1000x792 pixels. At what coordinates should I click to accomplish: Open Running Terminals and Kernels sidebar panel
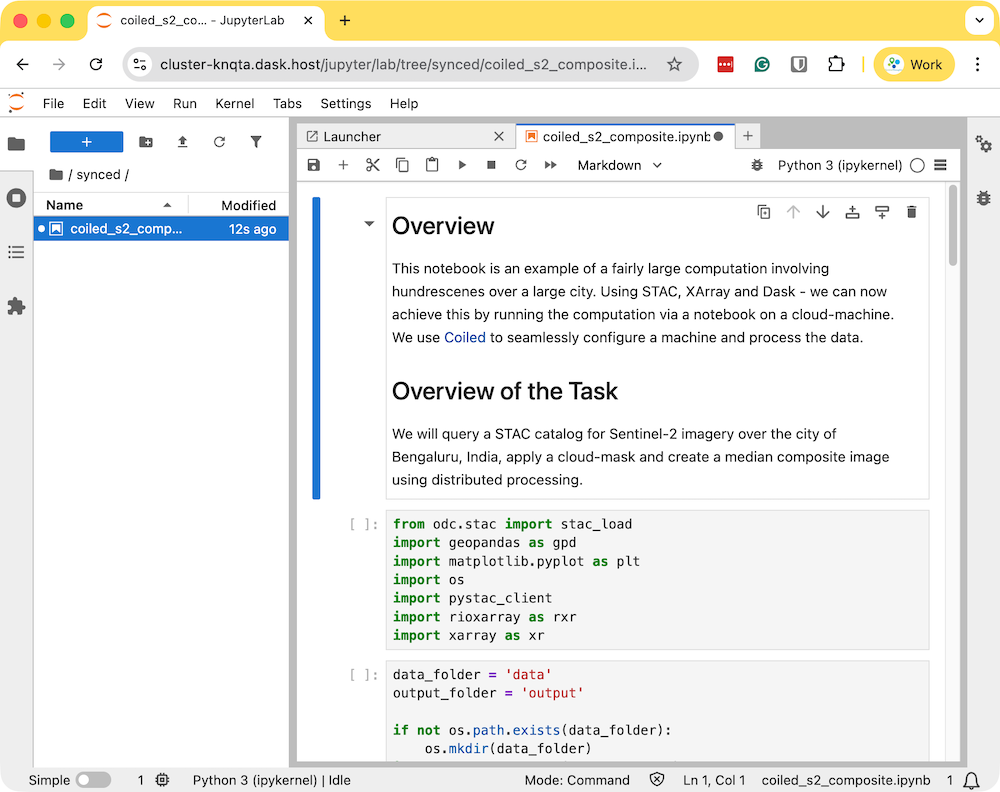(16, 198)
